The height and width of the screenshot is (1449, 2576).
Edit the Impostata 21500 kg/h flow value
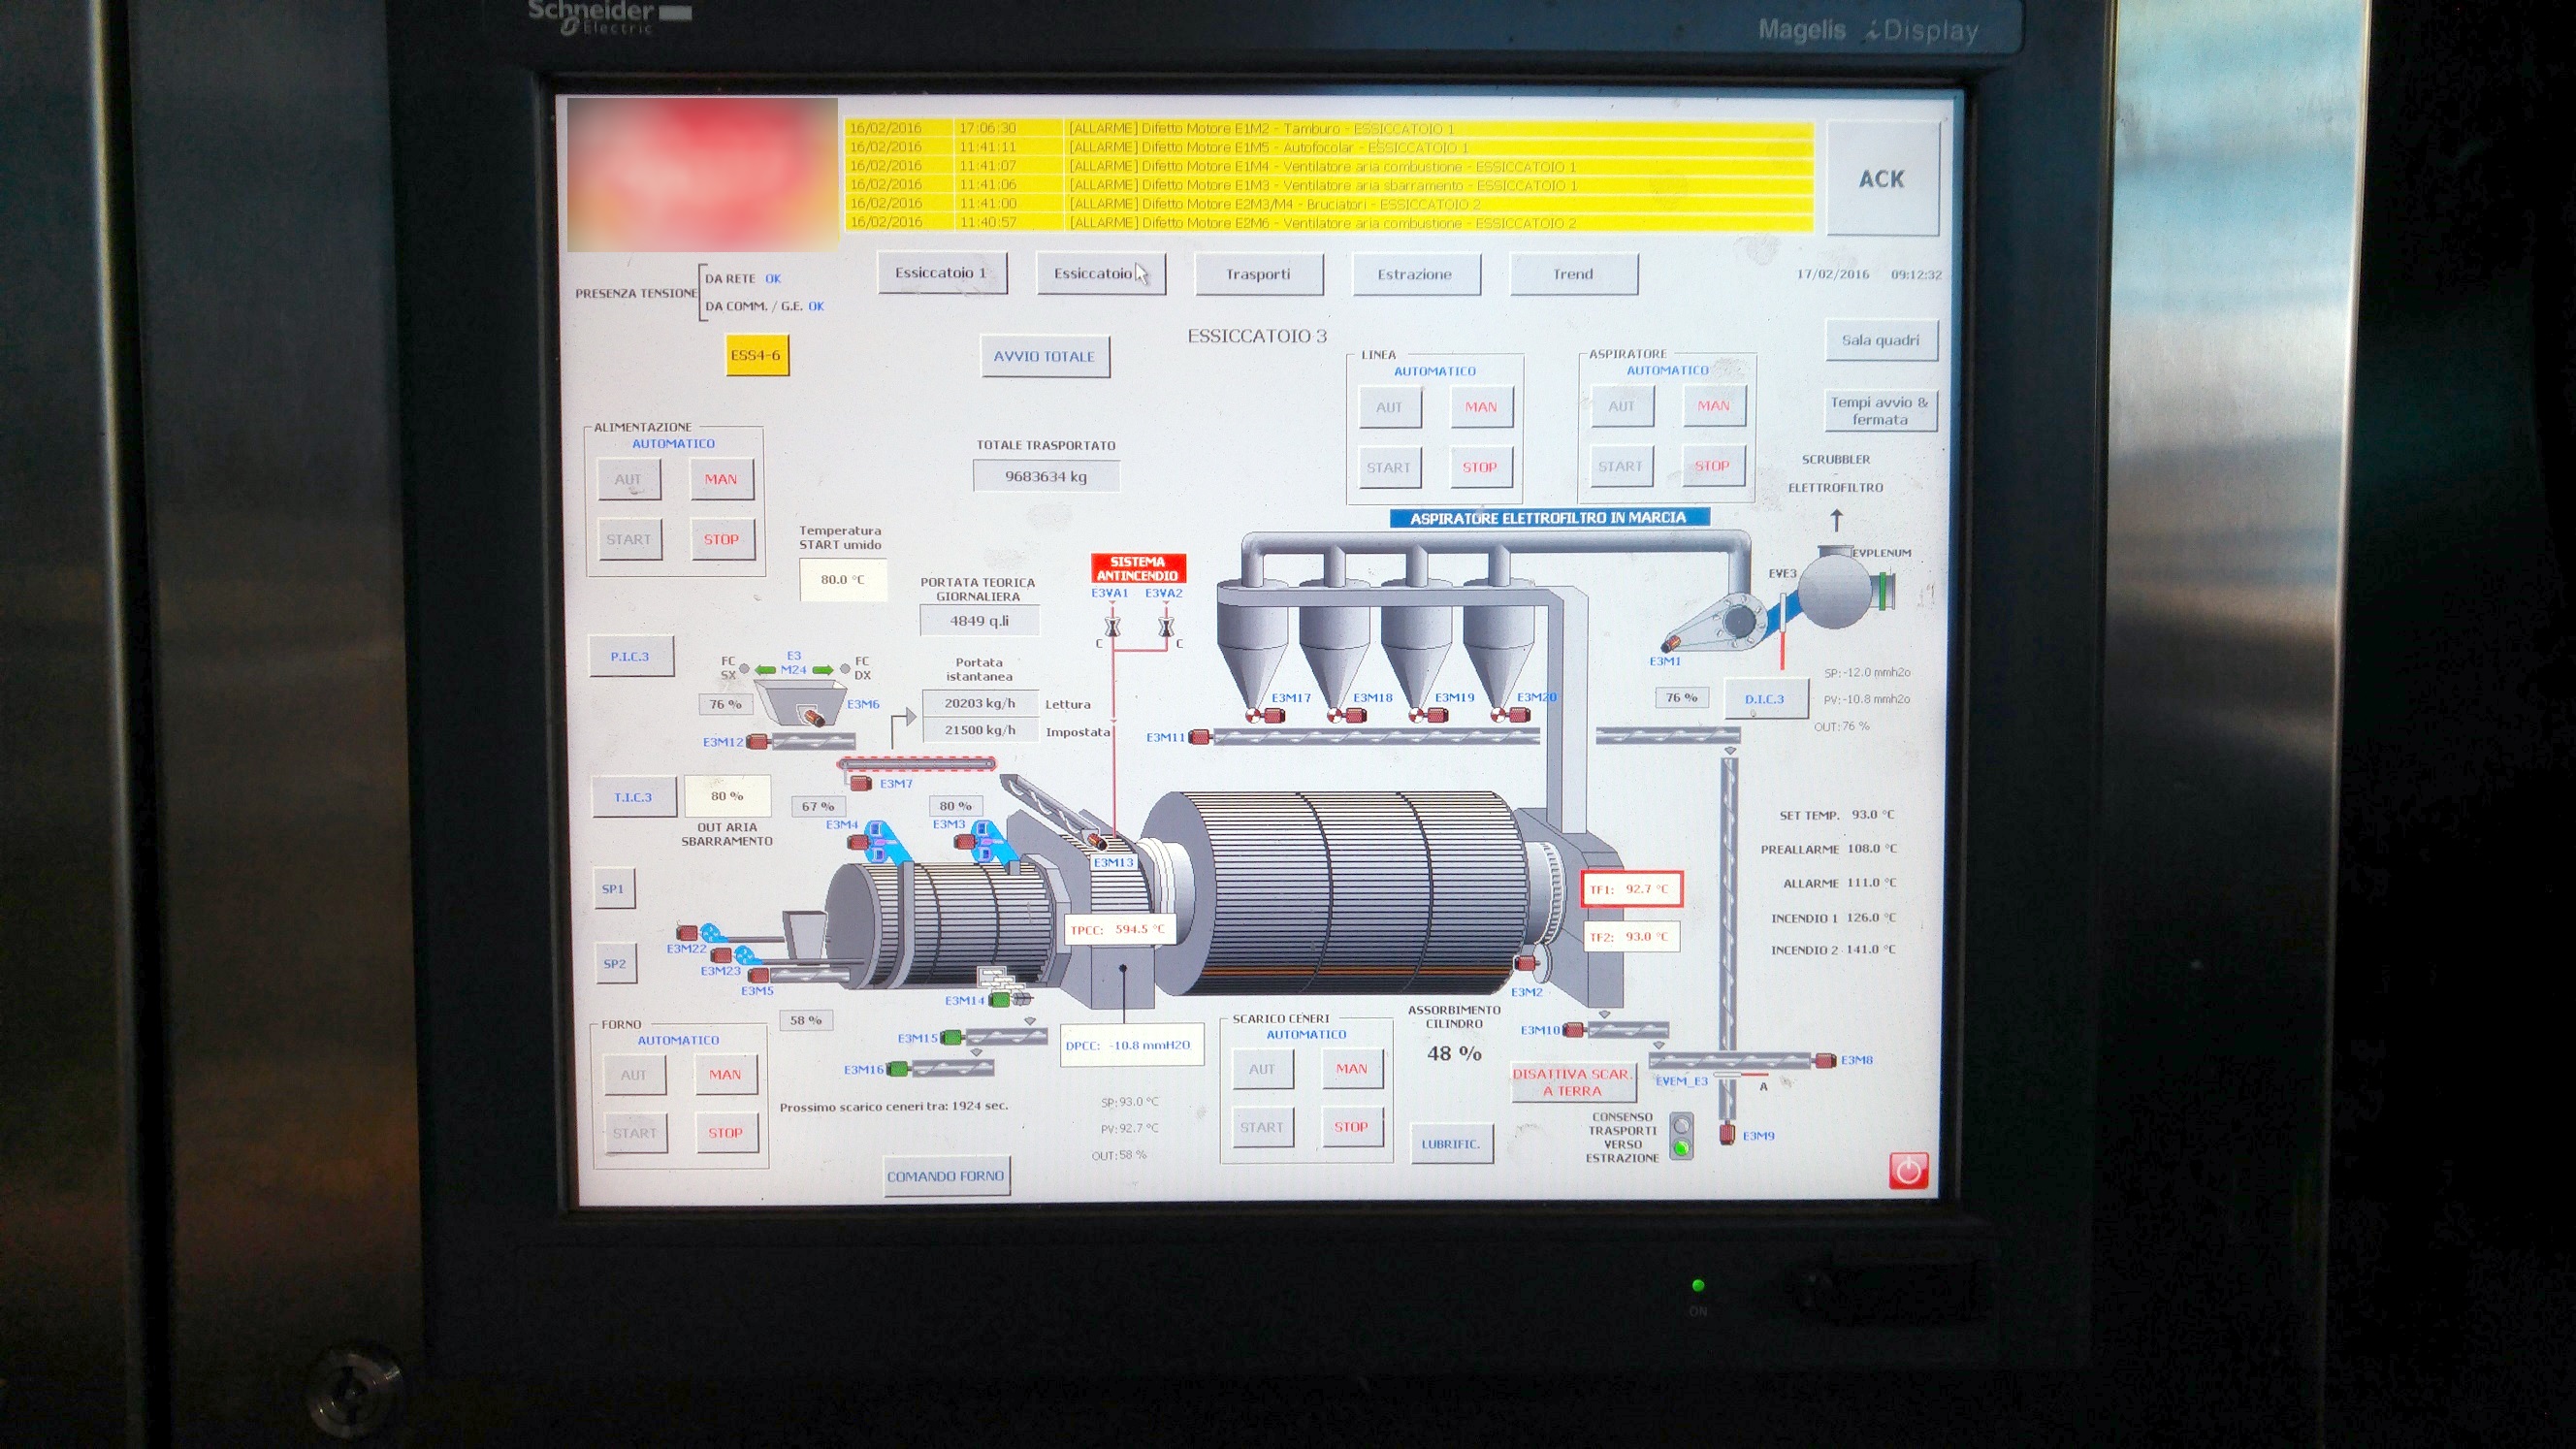coord(981,730)
